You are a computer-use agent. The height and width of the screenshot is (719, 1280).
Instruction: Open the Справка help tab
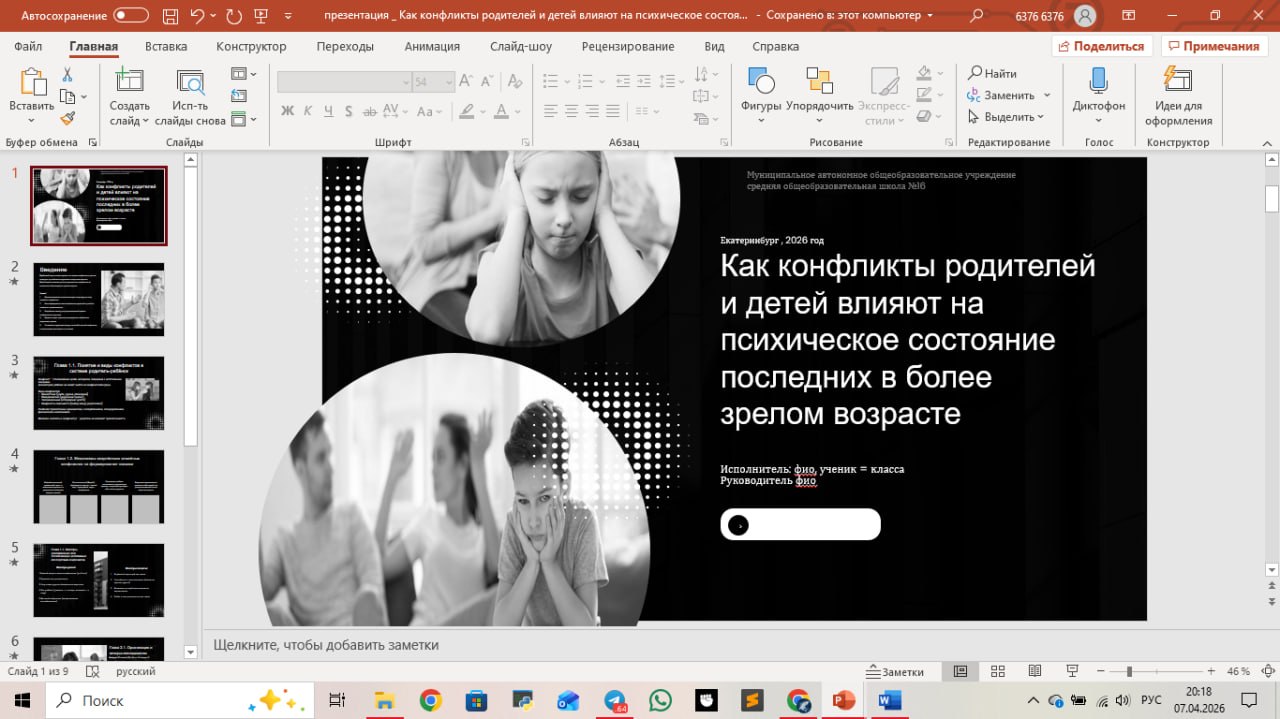[775, 46]
